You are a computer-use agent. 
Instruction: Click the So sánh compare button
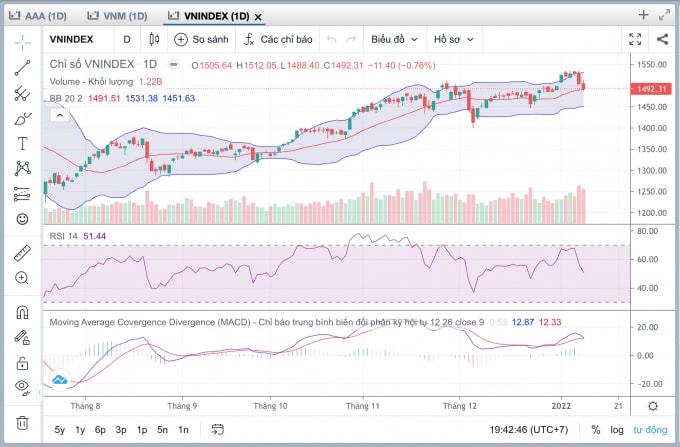click(x=201, y=39)
